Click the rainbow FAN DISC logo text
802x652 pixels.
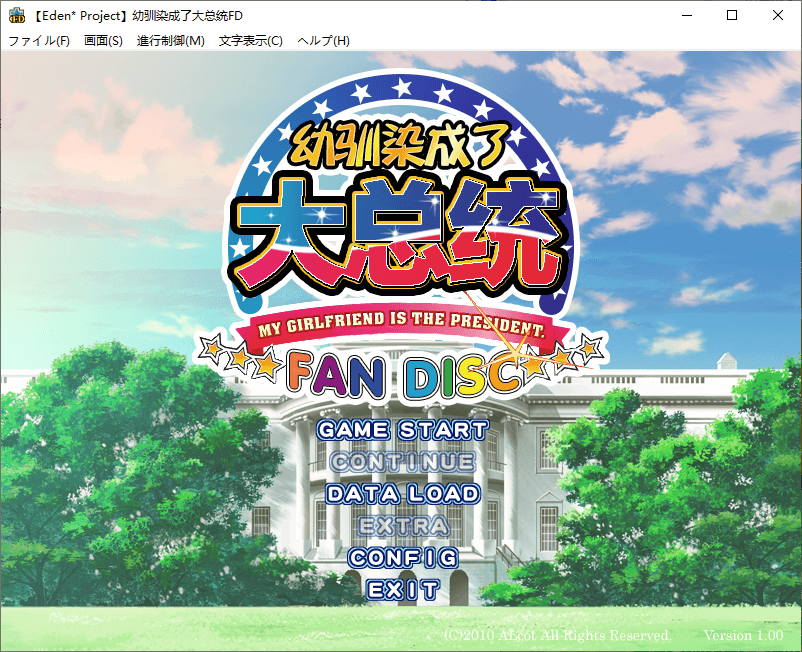pos(403,375)
